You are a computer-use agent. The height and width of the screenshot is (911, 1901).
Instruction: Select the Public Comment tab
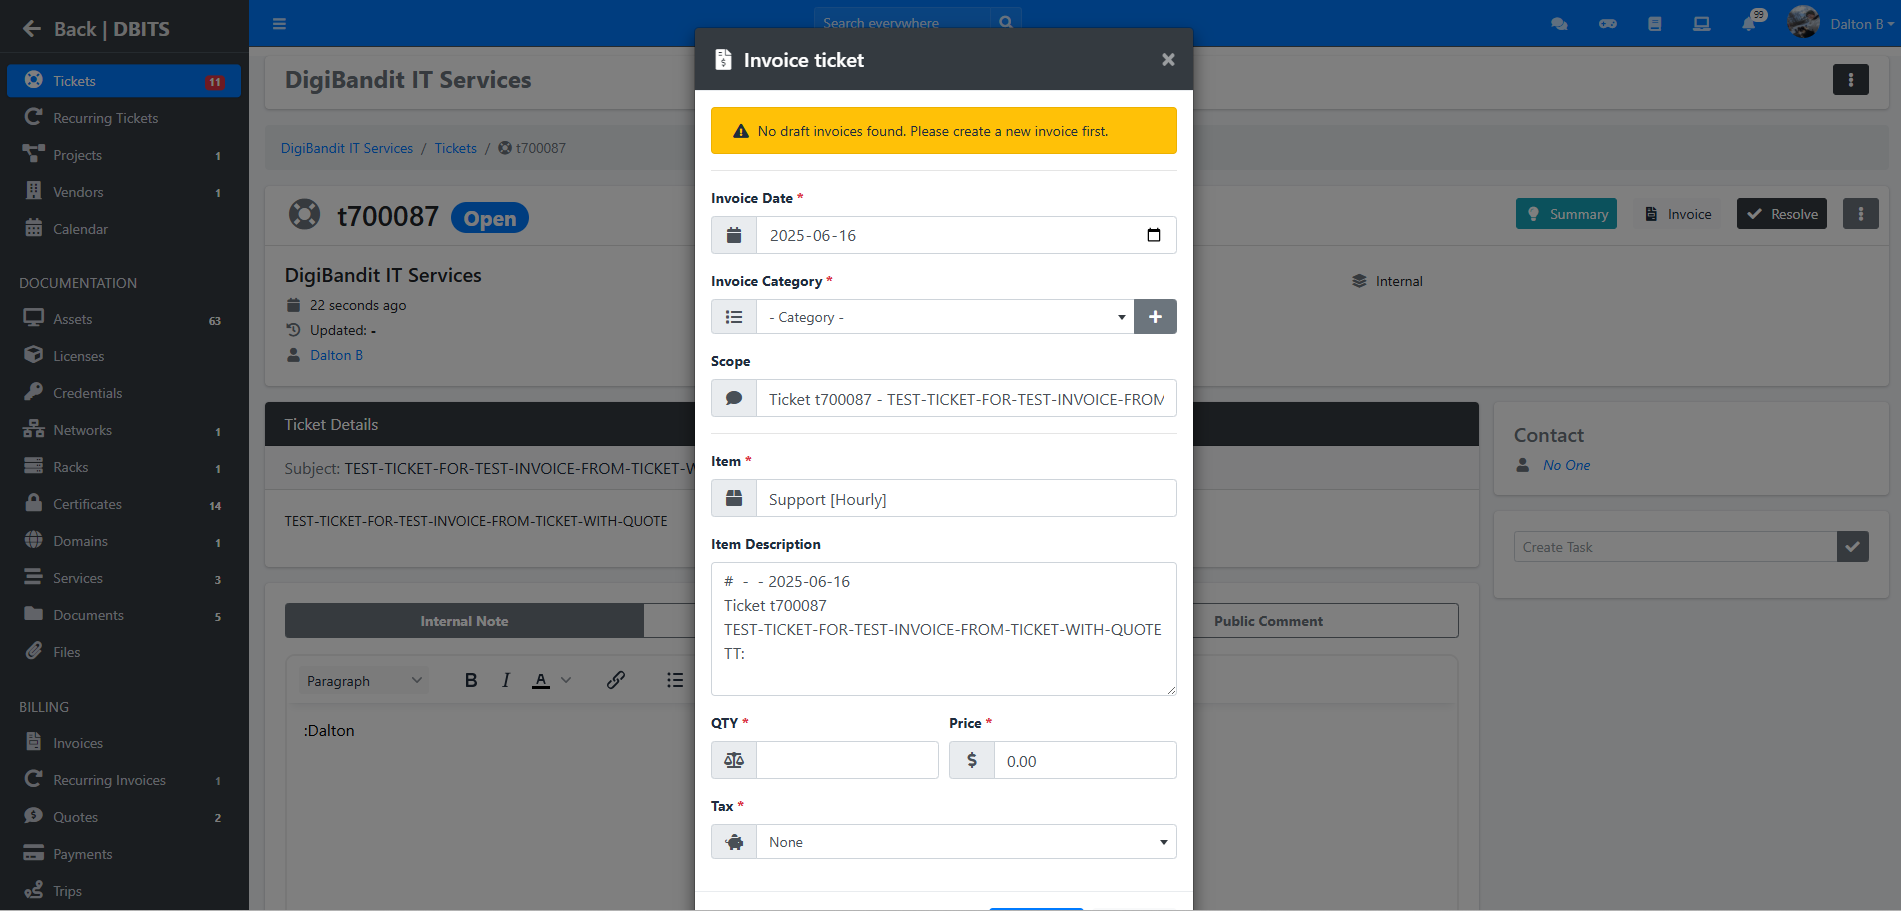click(x=1268, y=621)
